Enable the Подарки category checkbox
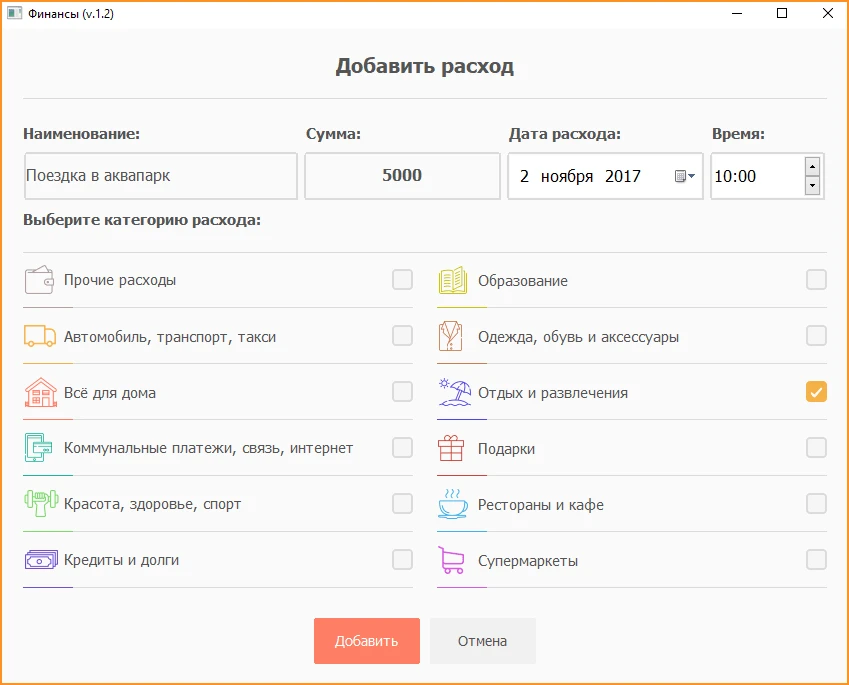849x685 pixels. (x=815, y=448)
